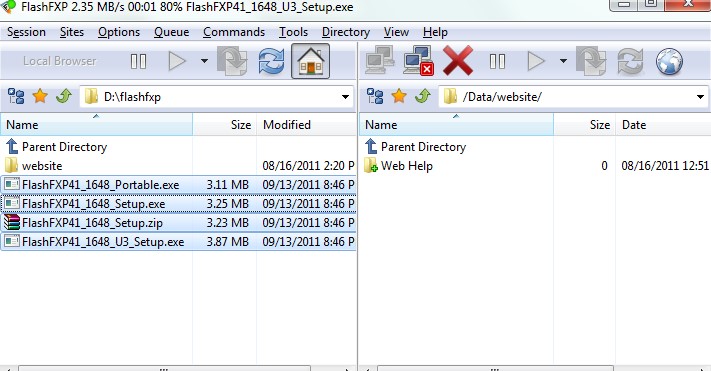
Task: Open the Tools menu
Action: point(293,32)
